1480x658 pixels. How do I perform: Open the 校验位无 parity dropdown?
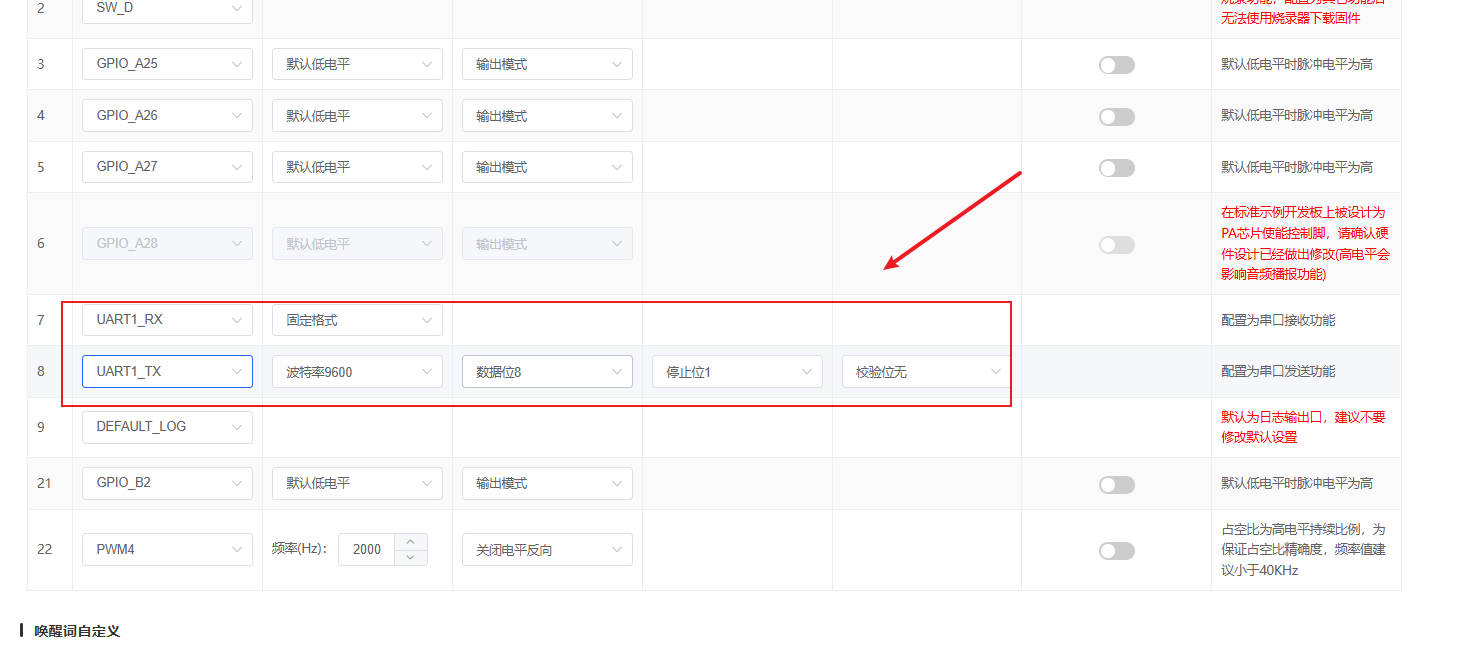click(x=925, y=372)
